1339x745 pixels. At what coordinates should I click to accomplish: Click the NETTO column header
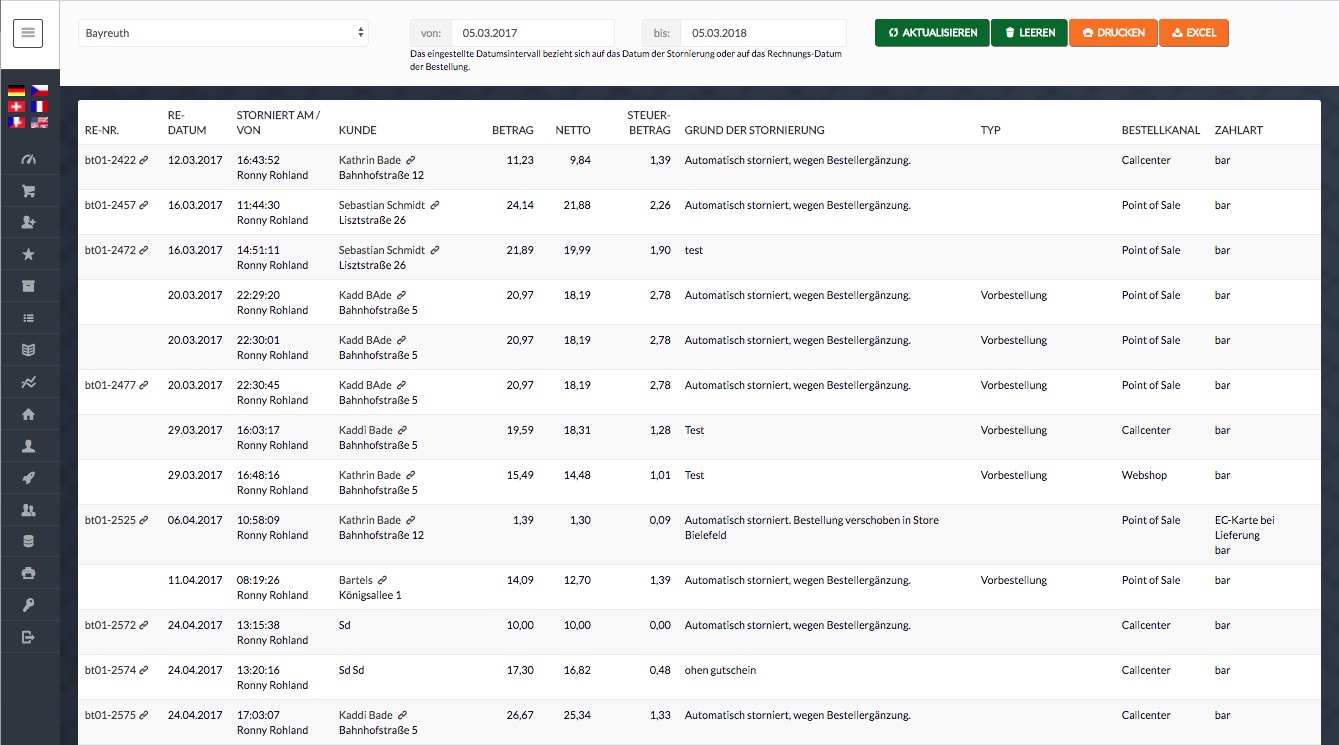coord(573,130)
